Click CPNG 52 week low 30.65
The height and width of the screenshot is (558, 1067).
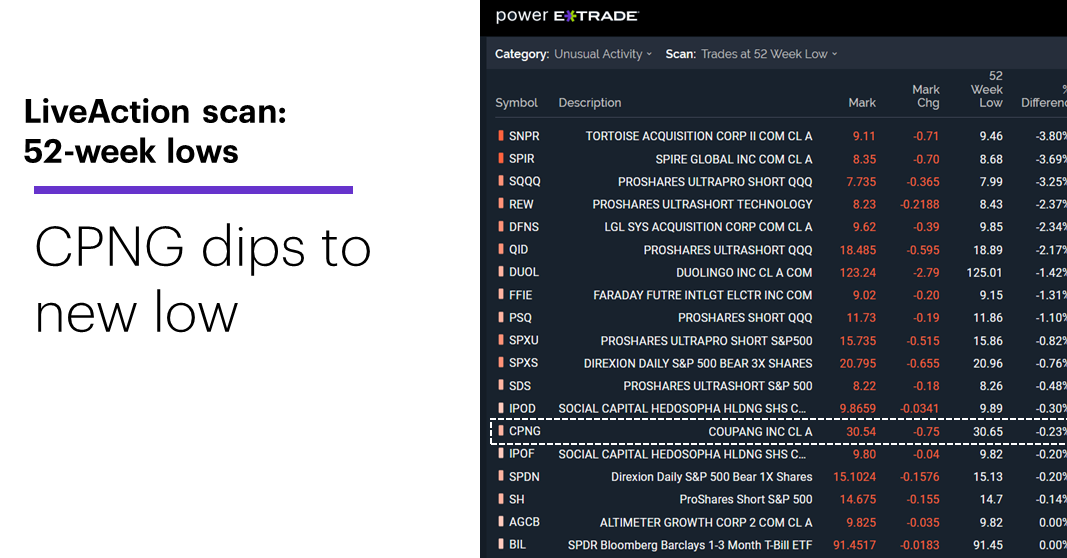click(987, 431)
